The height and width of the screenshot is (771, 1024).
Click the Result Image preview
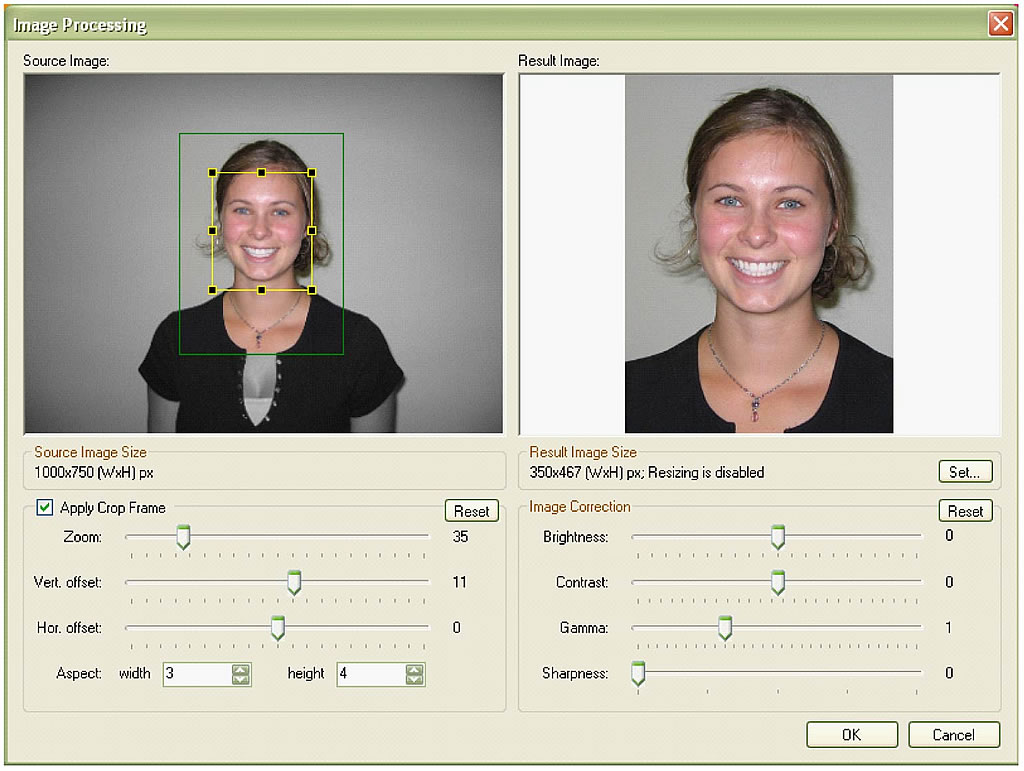pyautogui.click(x=760, y=253)
